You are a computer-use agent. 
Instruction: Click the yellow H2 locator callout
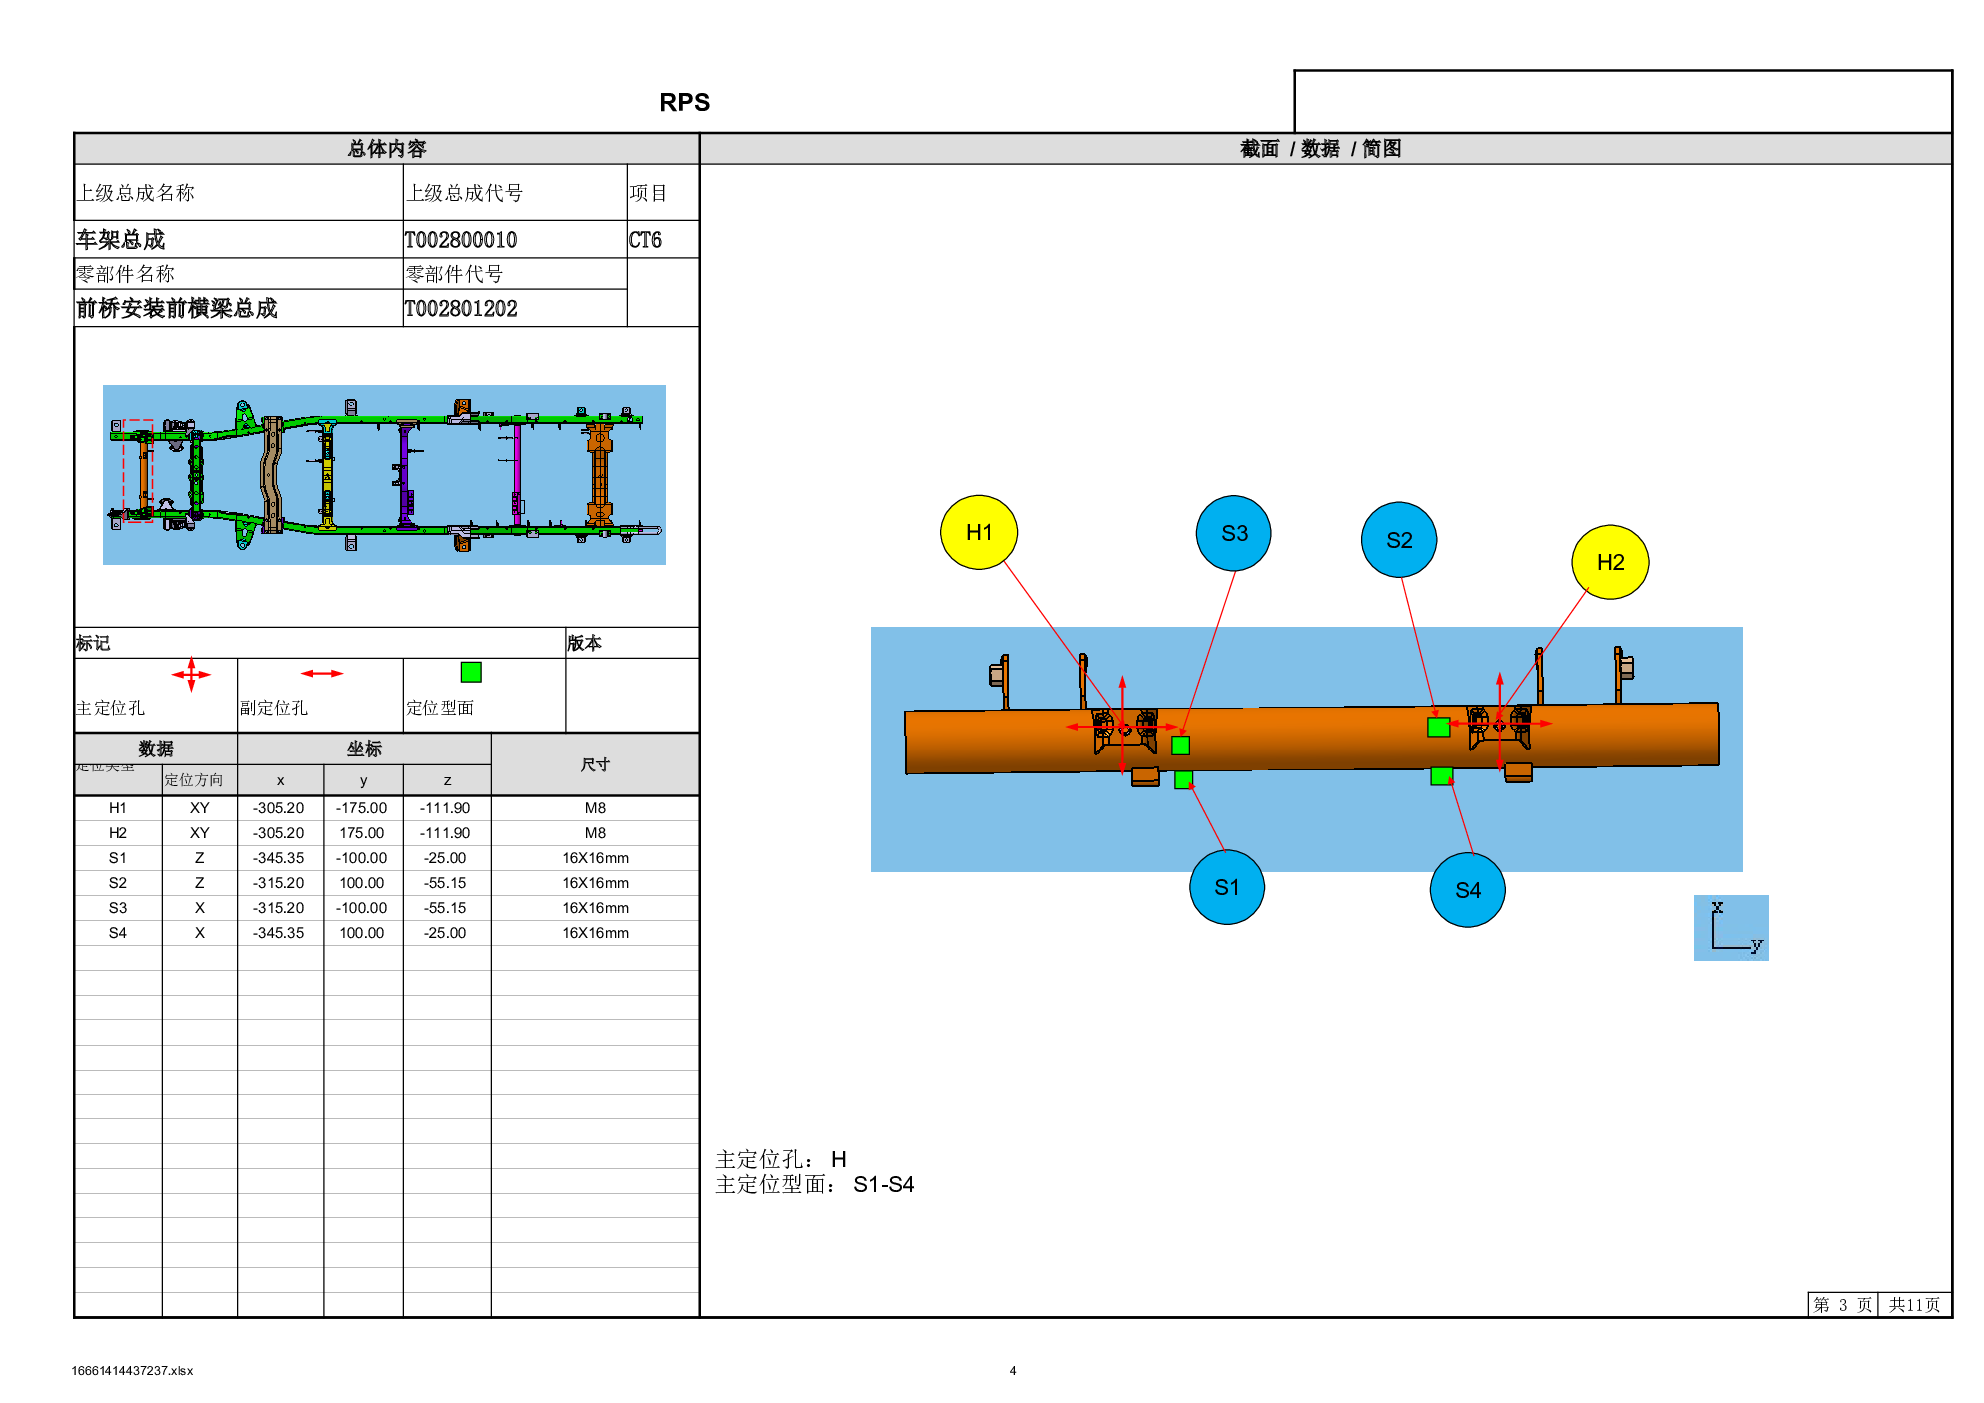click(x=1609, y=562)
